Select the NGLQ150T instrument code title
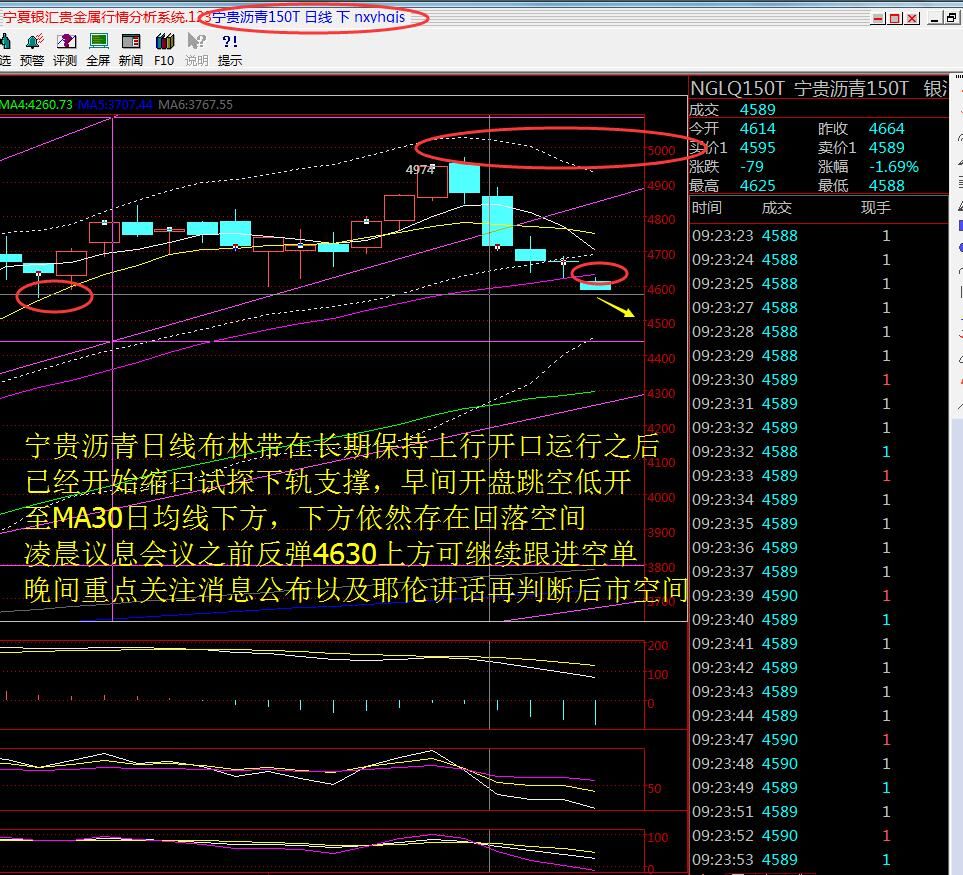This screenshot has height=875, width=963. pos(737,89)
